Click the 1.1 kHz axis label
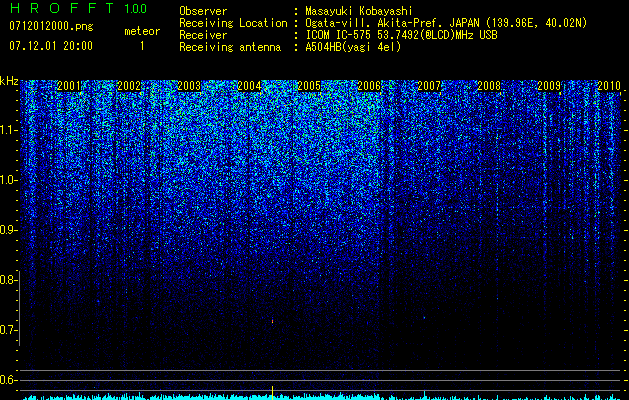Image resolution: width=629 pixels, height=400 pixels. (x=8, y=130)
